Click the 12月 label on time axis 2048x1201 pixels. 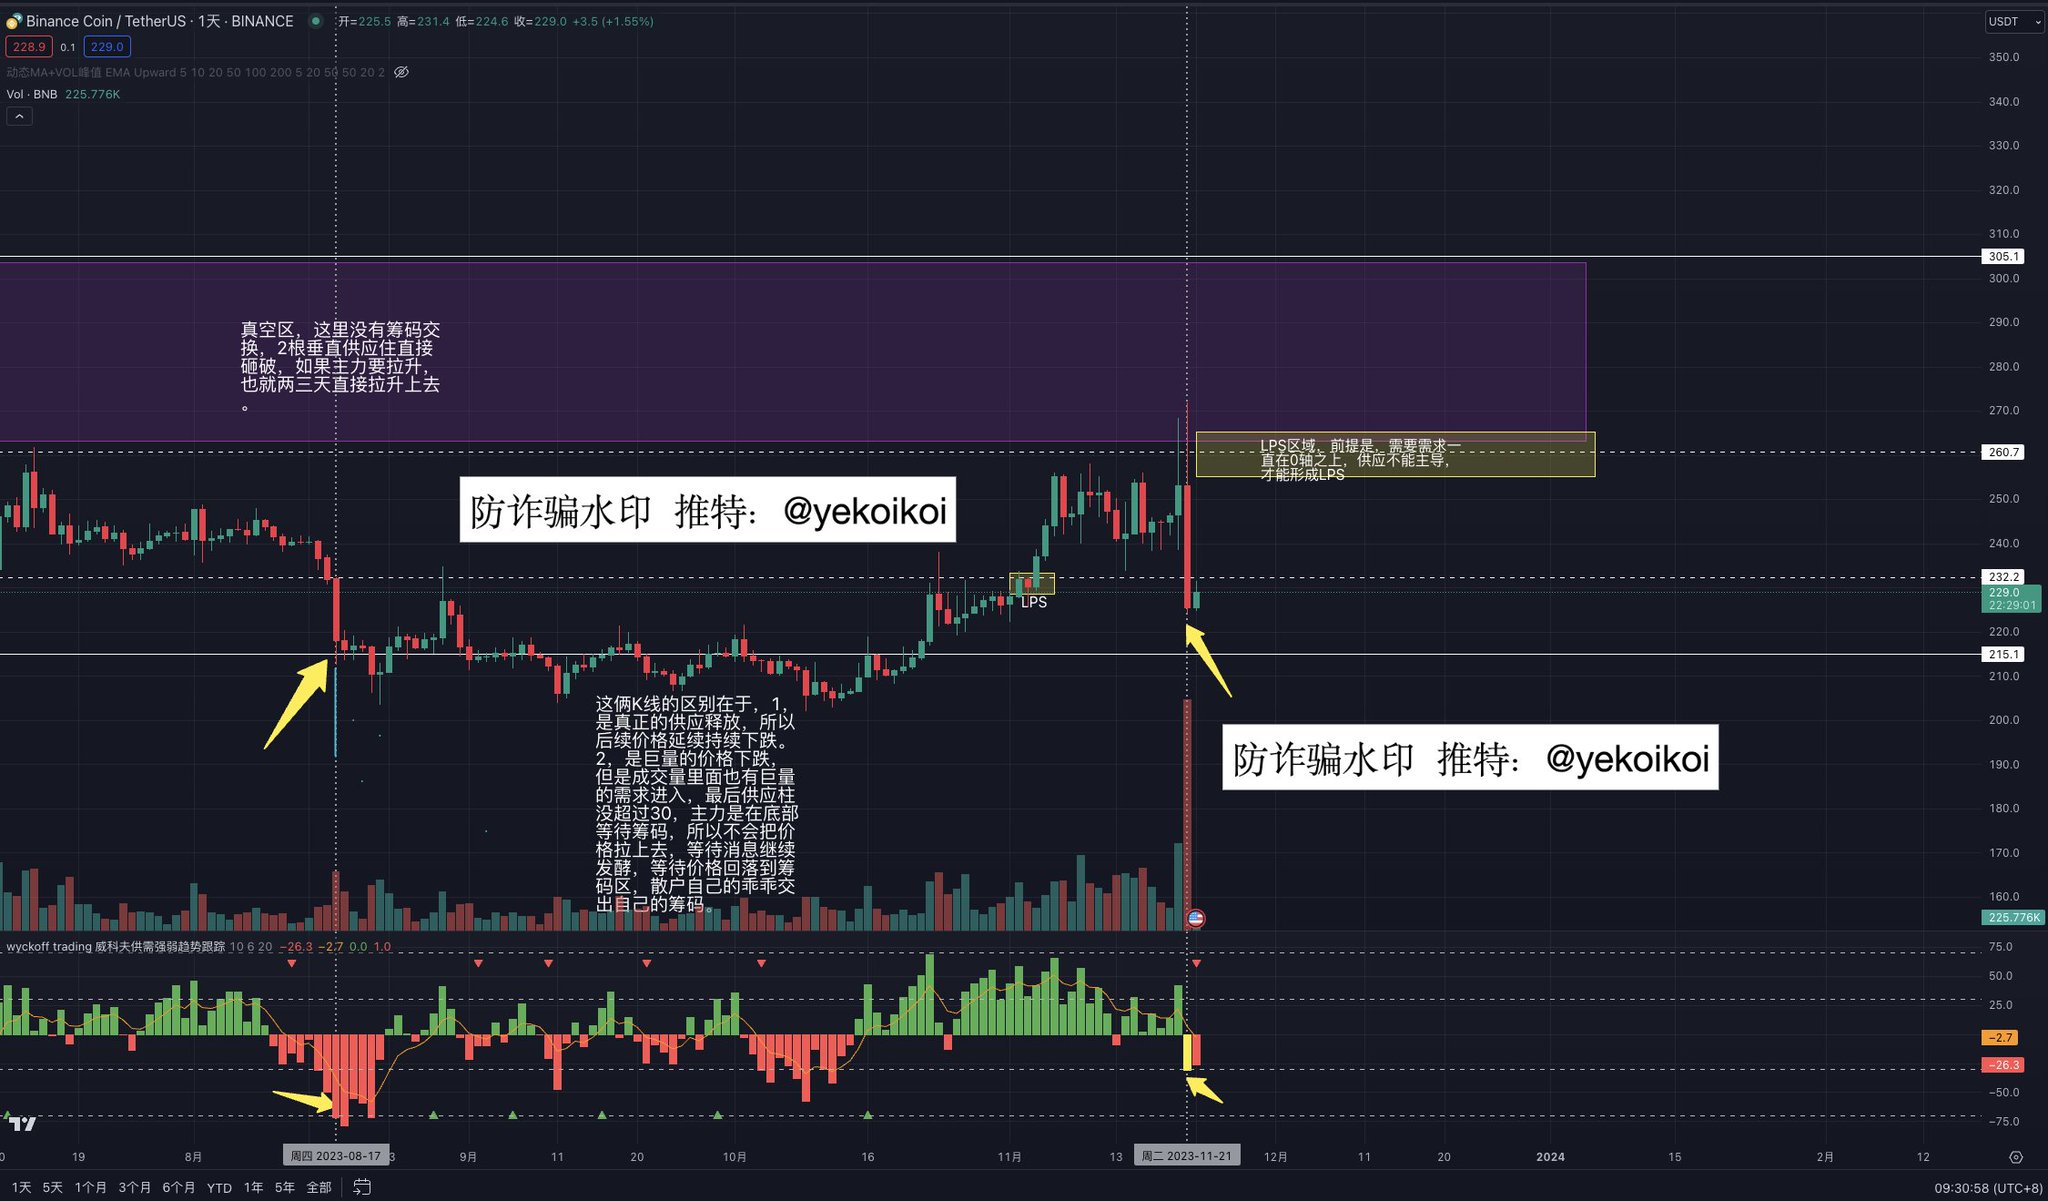[x=1275, y=1157]
